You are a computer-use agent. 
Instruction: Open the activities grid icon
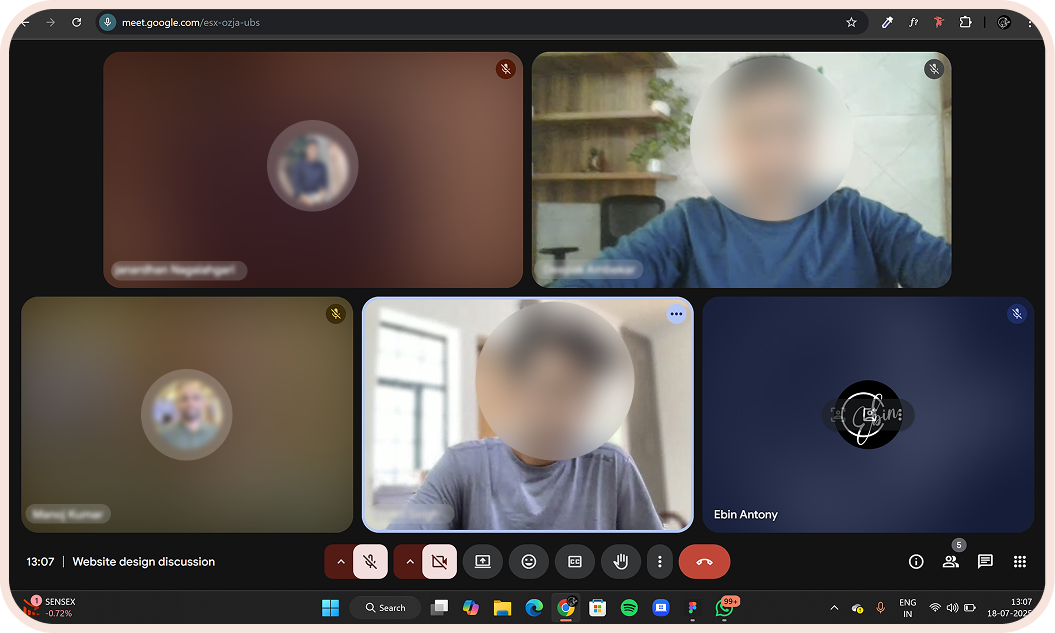click(x=1019, y=562)
